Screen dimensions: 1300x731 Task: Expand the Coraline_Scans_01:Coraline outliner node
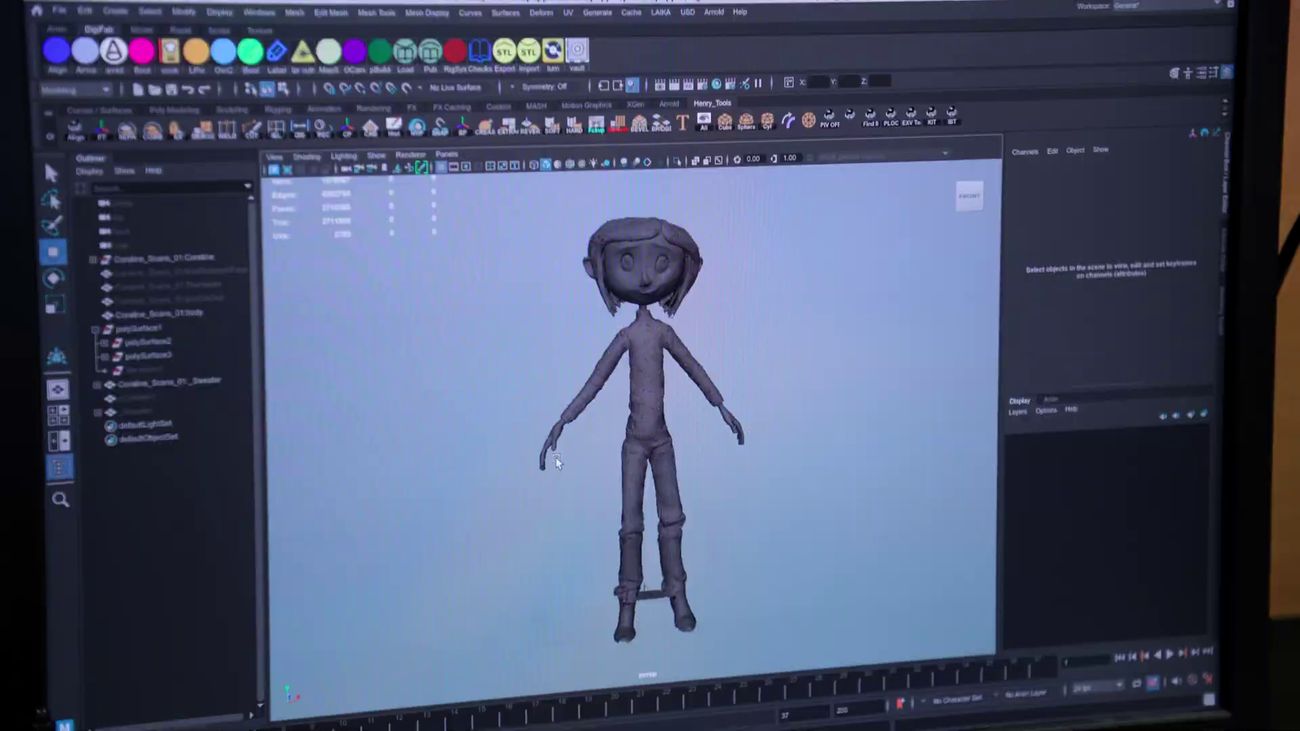tap(93, 259)
